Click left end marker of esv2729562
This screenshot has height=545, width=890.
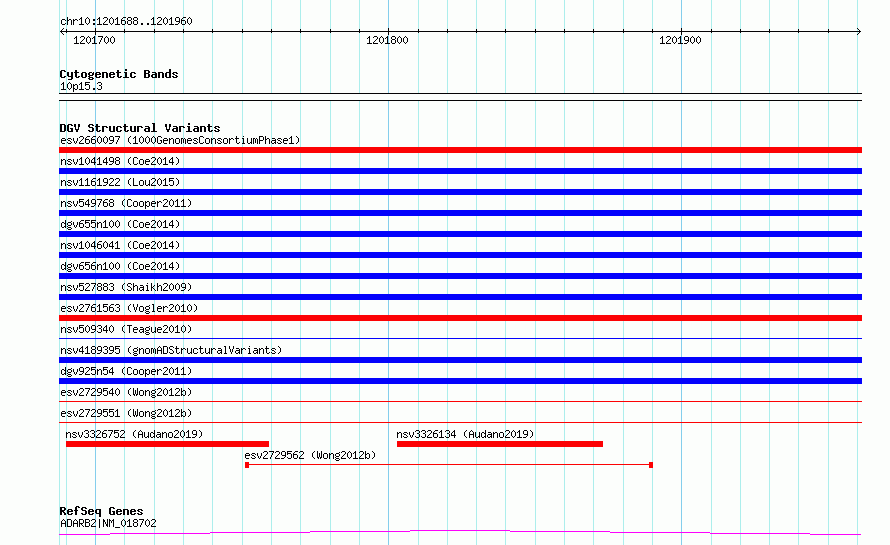[x=247, y=465]
